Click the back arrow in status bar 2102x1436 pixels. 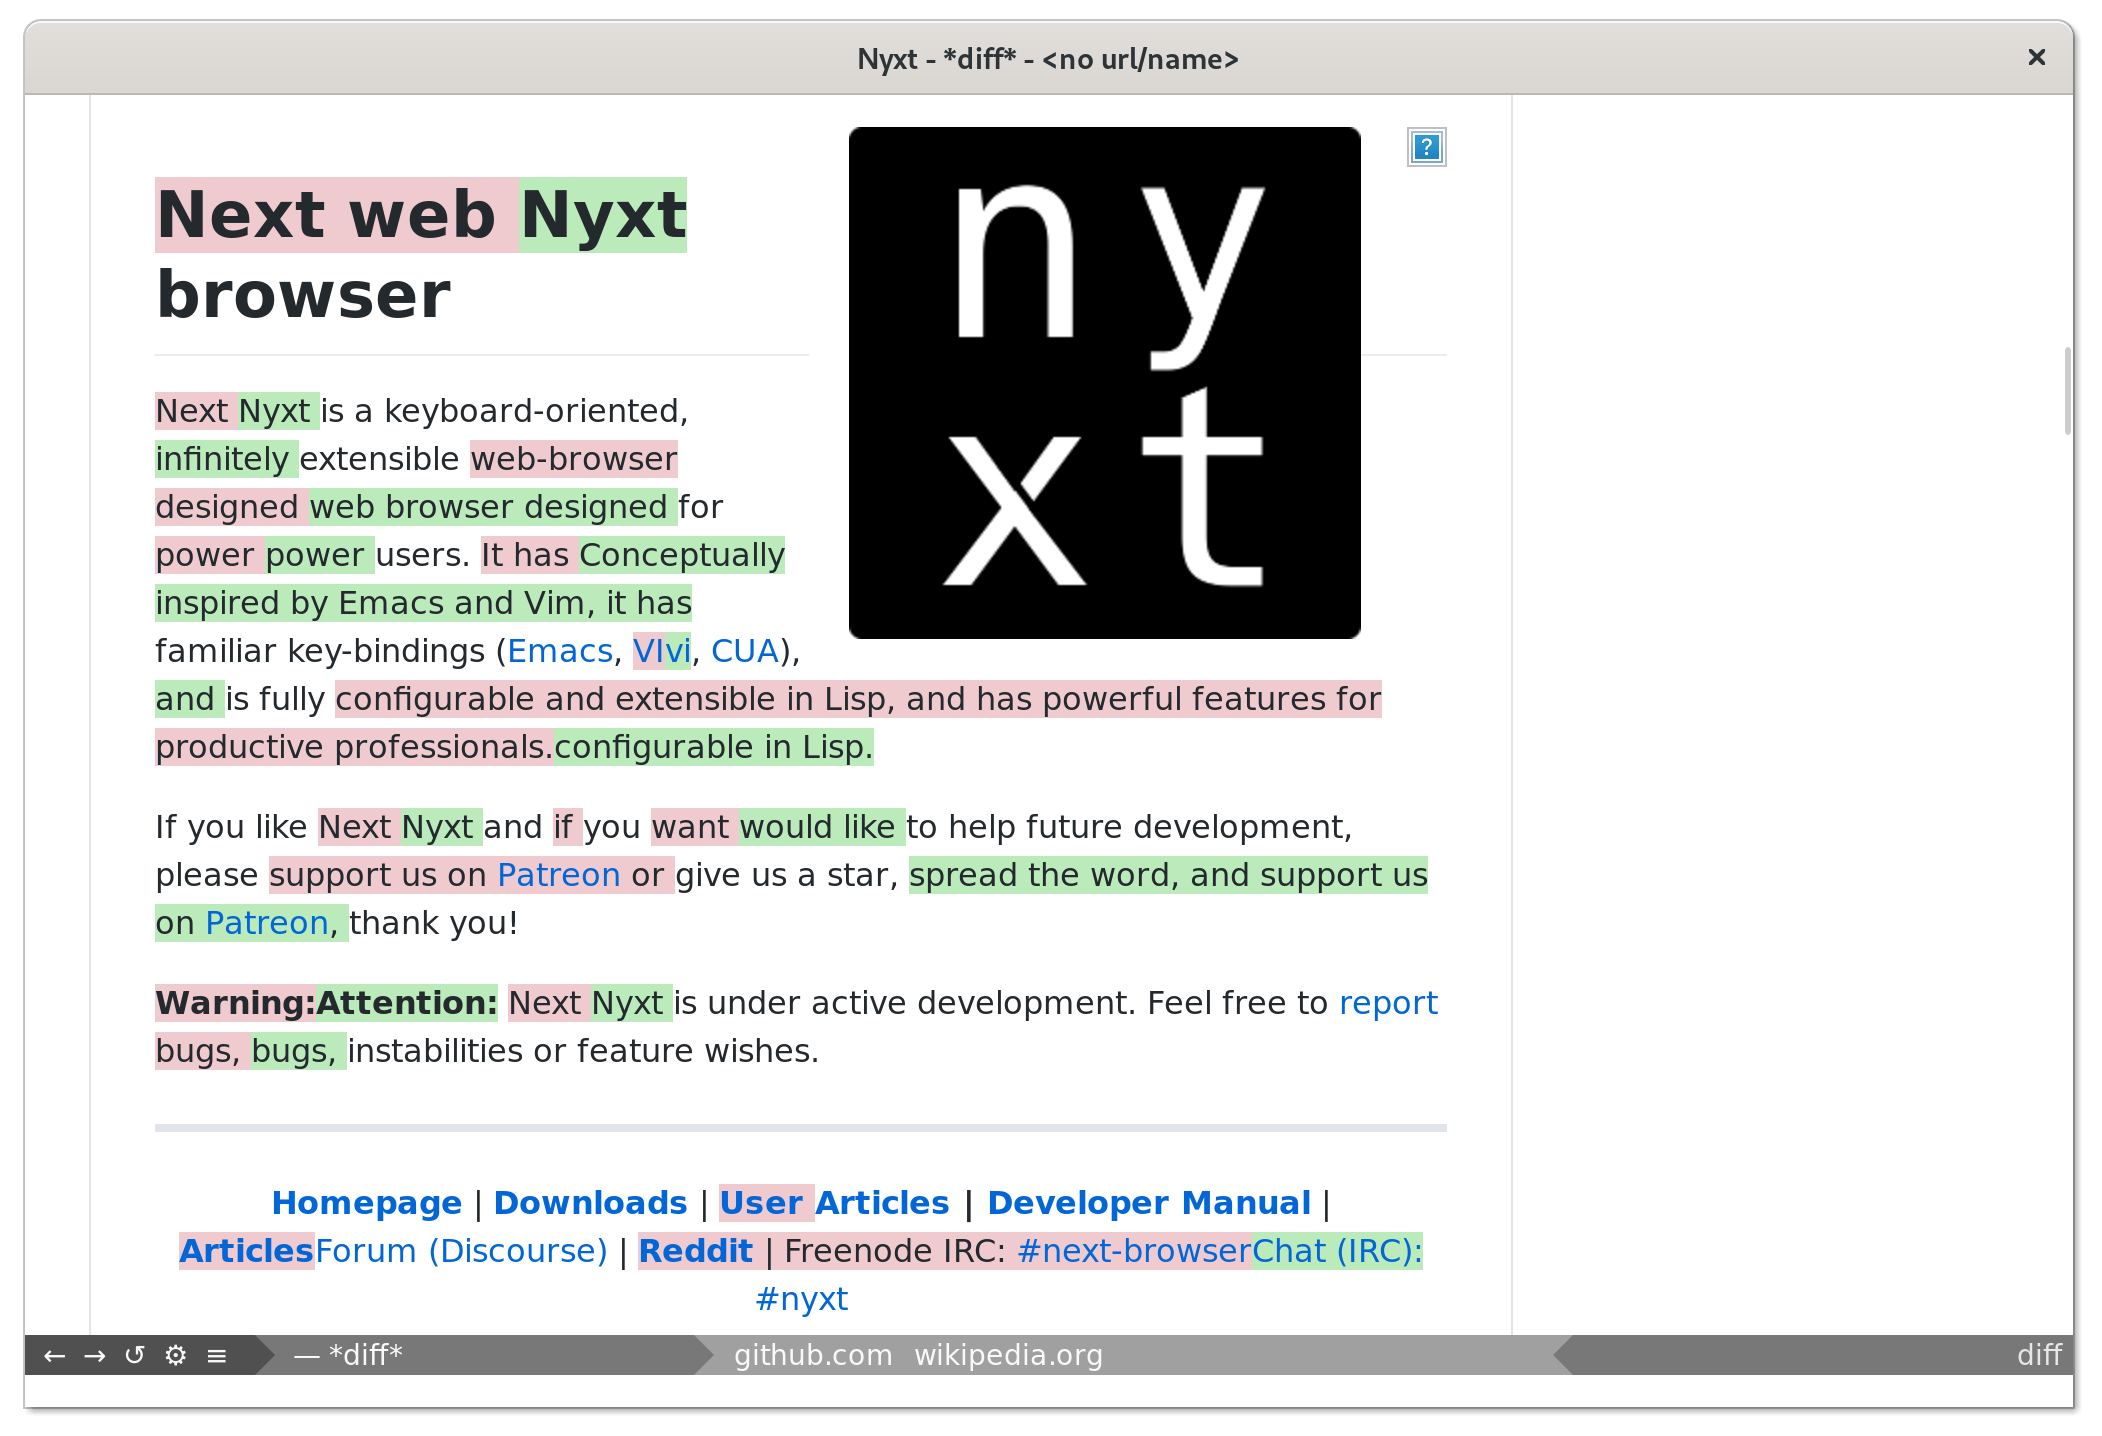click(55, 1356)
